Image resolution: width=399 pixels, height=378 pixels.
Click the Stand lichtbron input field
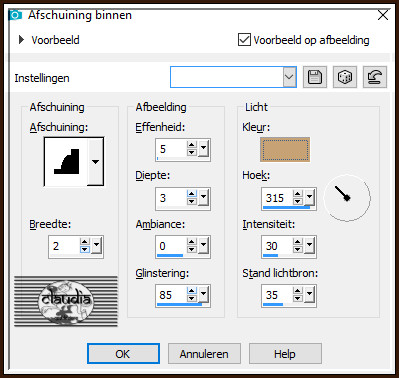(x=277, y=295)
